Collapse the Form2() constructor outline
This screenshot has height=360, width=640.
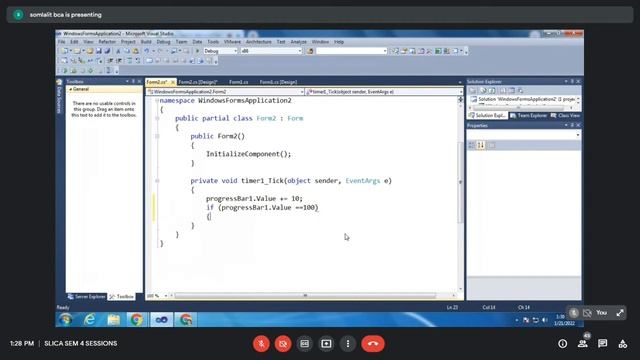coord(157,136)
